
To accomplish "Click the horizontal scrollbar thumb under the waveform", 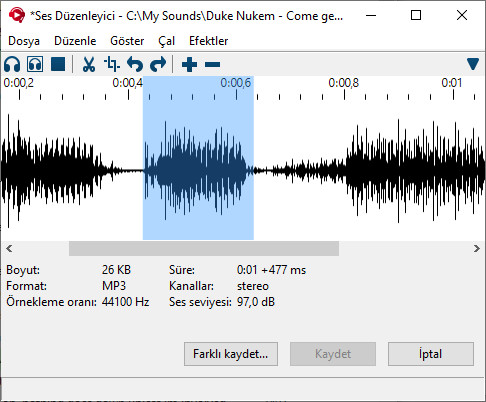I will click(x=204, y=249).
